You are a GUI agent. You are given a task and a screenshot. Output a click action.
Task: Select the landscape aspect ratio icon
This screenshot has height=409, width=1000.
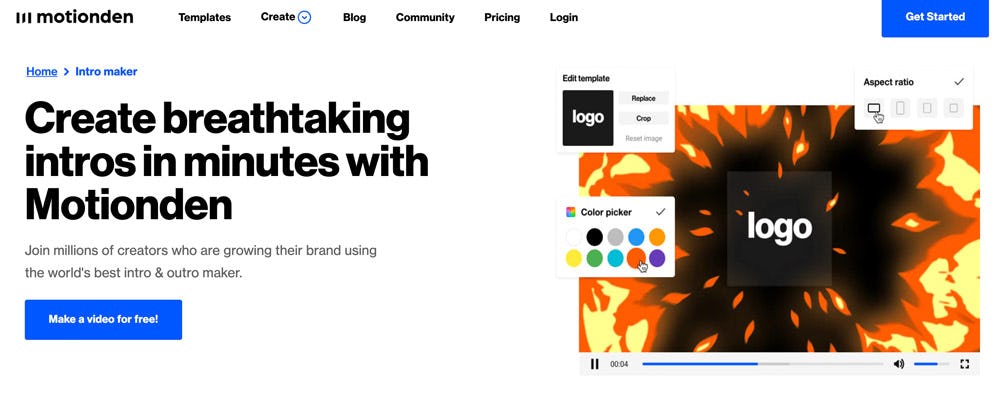pos(874,108)
